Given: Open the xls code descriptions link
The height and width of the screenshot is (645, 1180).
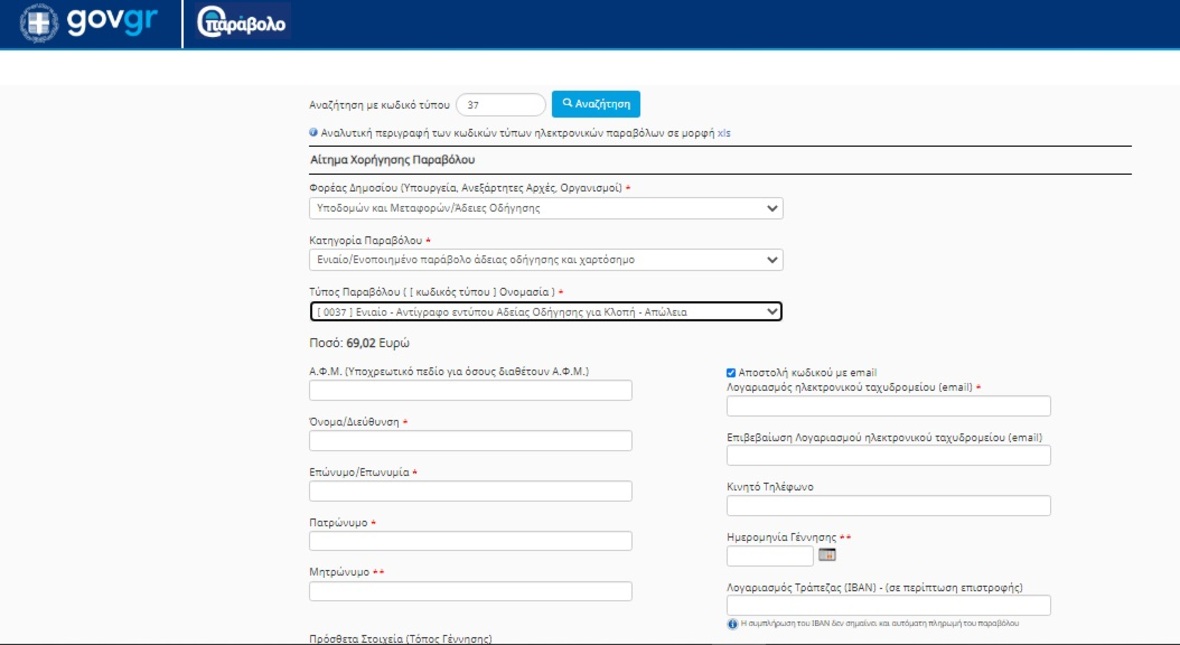Looking at the screenshot, I should (724, 133).
